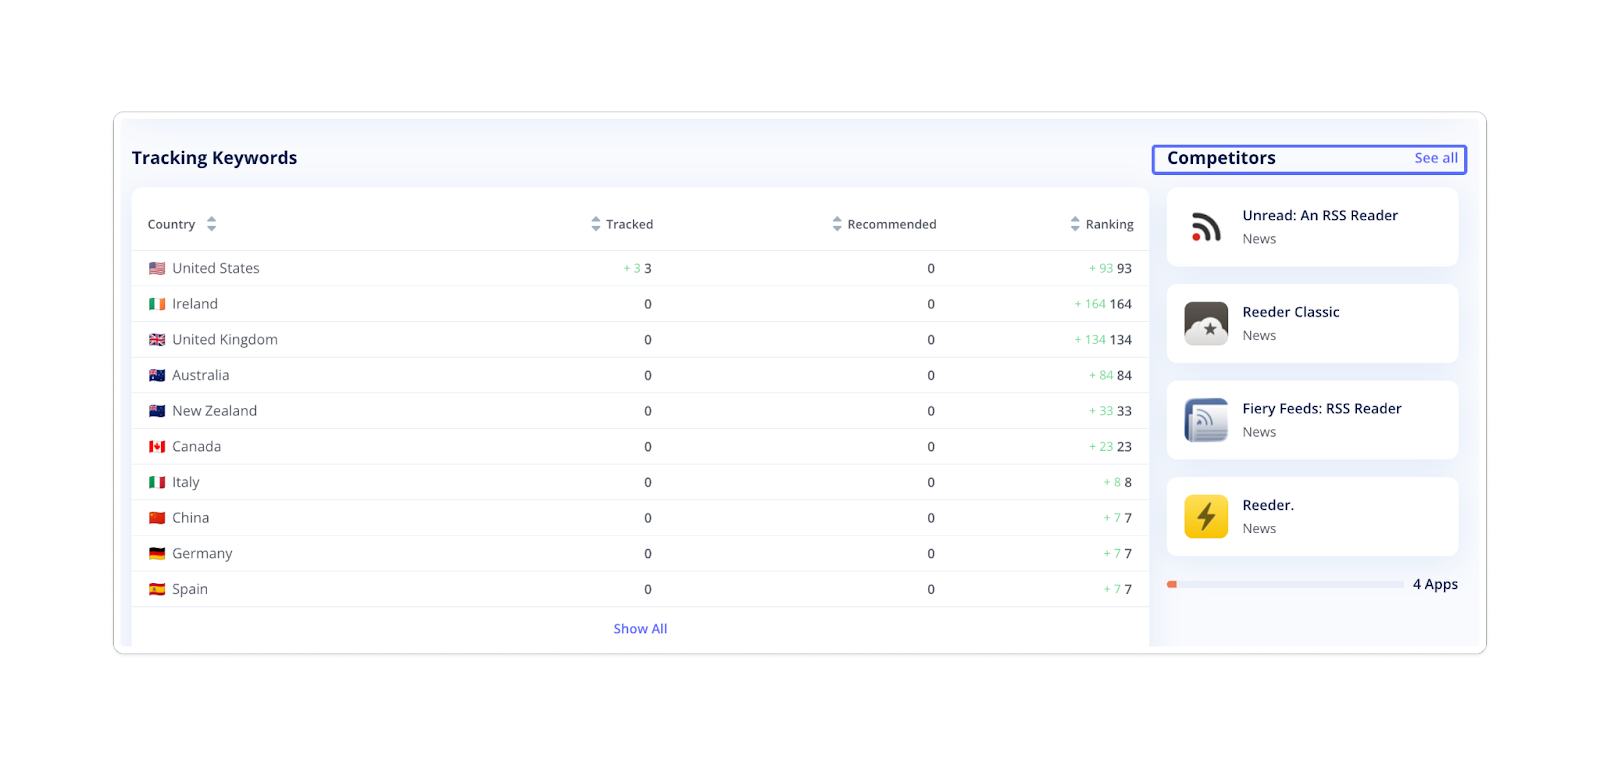Screen dimensions: 1600x769
Task: Click Canada's Recommended value 0
Action: tap(931, 447)
